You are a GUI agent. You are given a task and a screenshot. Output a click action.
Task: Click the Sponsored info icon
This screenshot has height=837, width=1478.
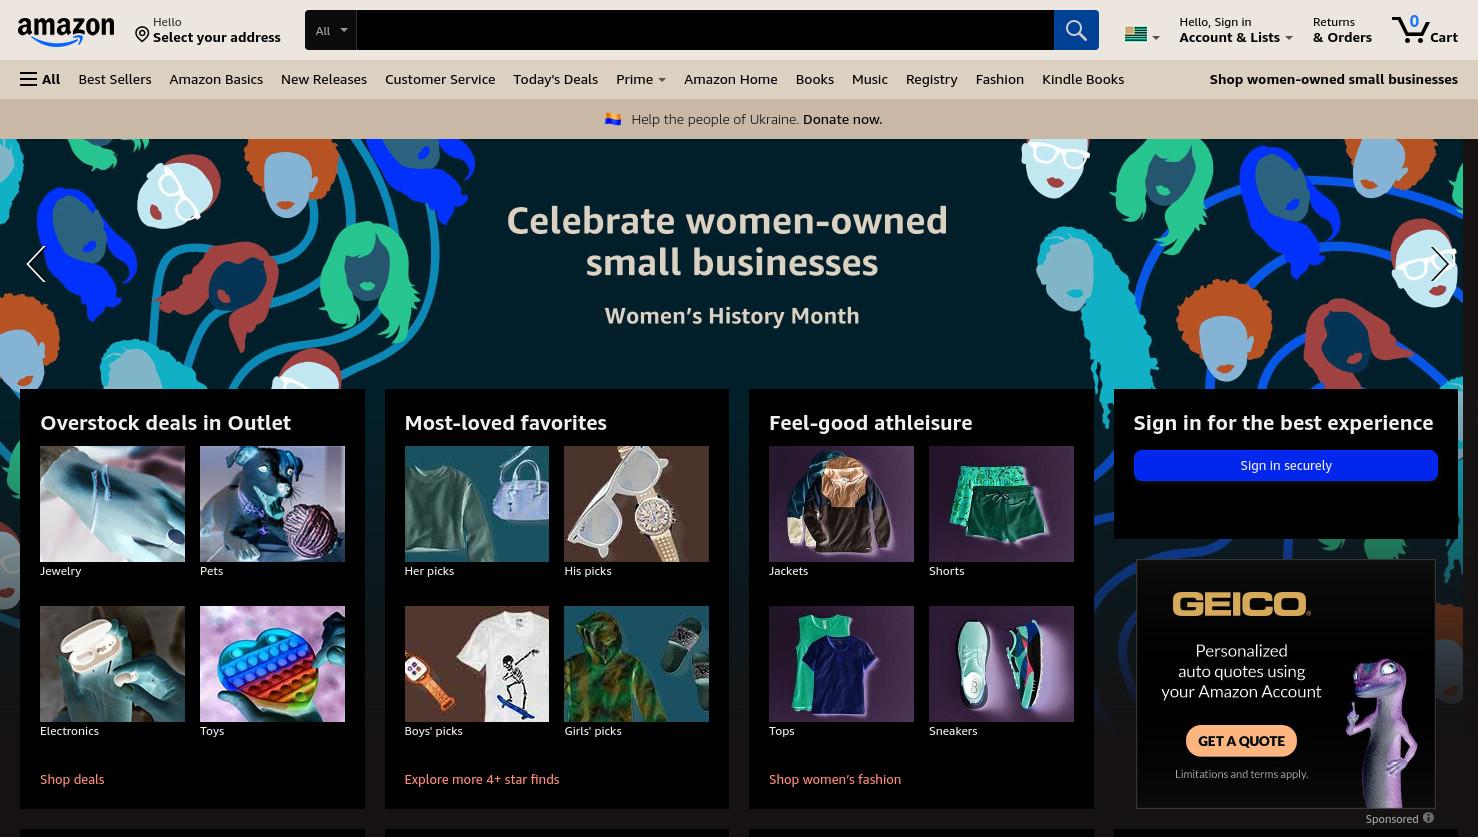click(x=1428, y=818)
